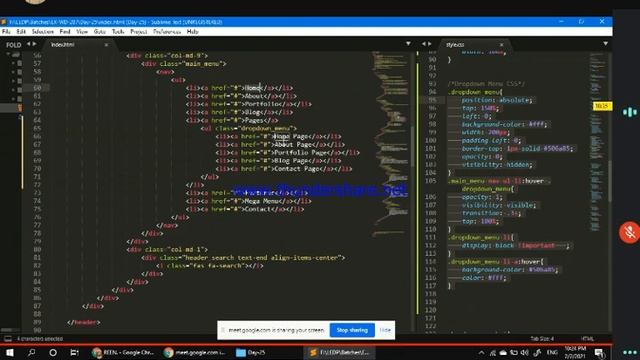Open the three-dots options in Meet panel
The width and height of the screenshot is (640, 360).
631,352
